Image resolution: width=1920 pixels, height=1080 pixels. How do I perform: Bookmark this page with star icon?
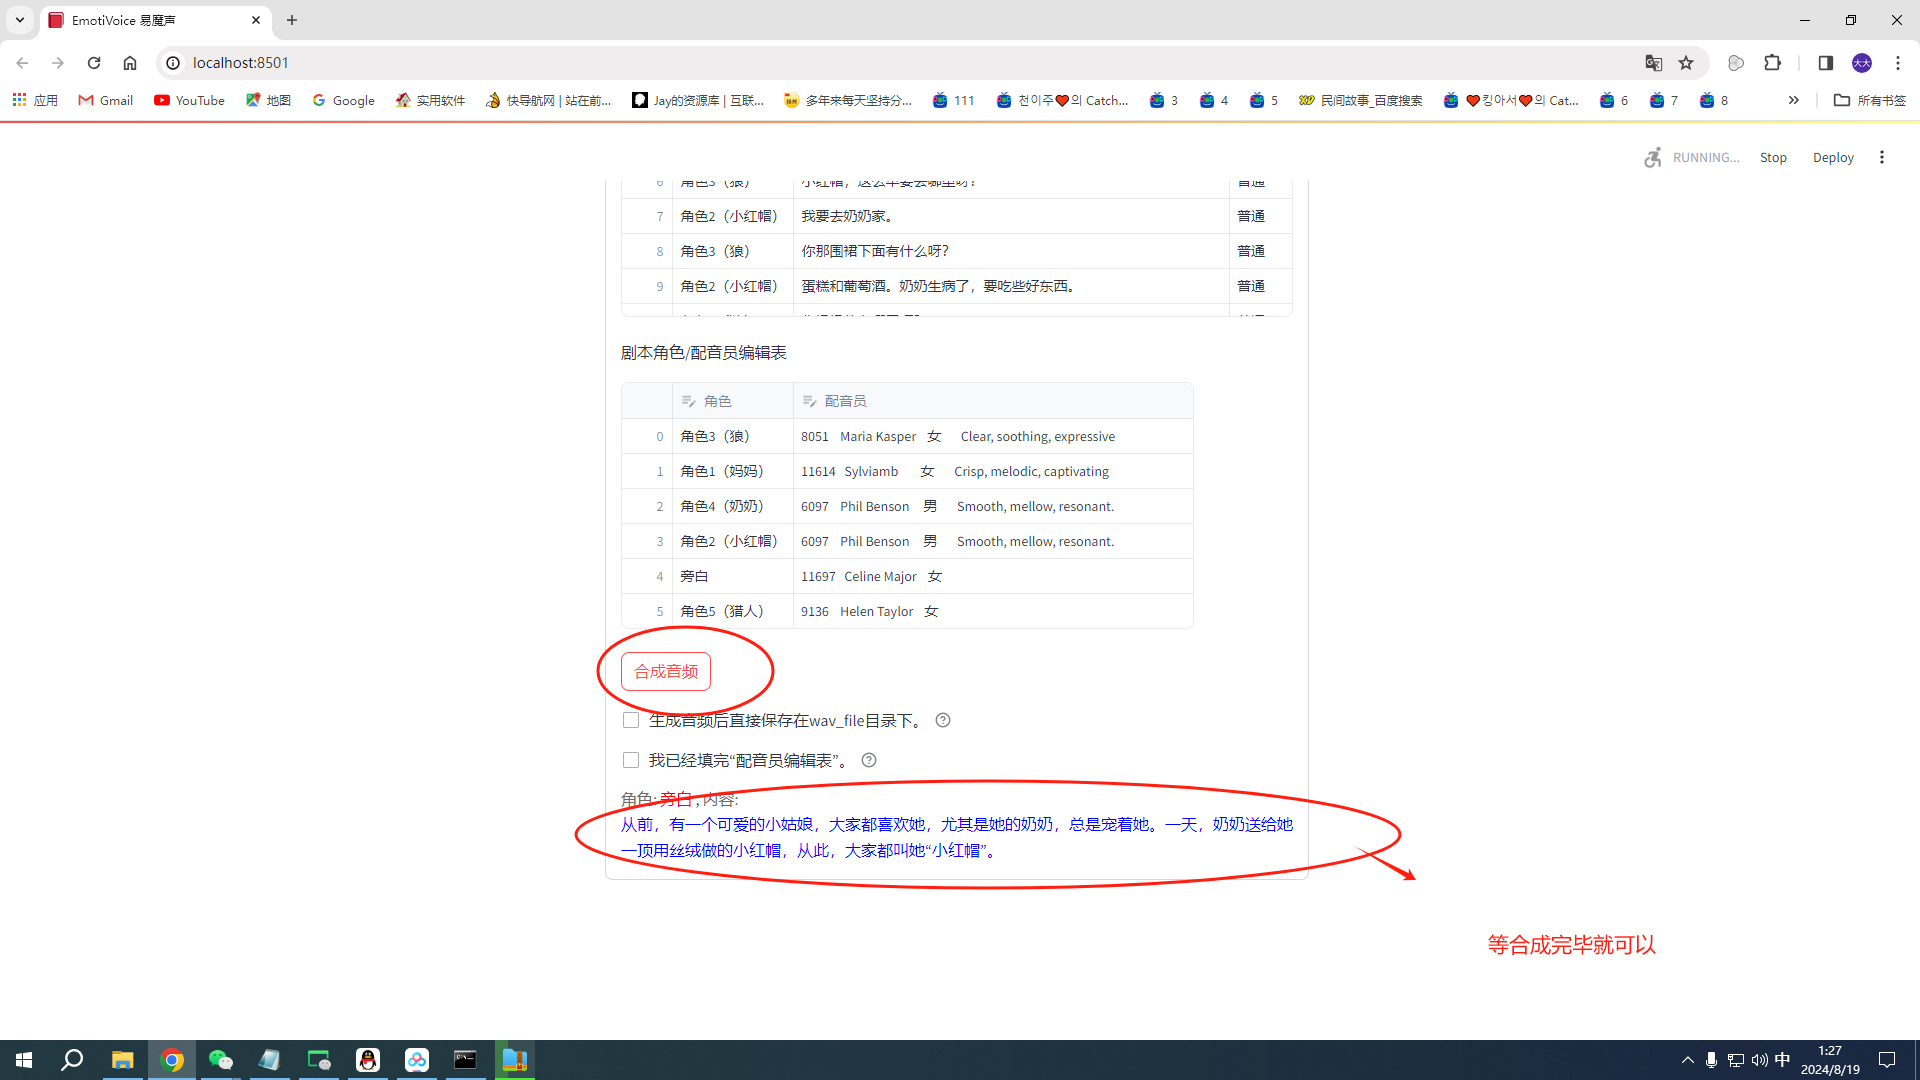(1686, 63)
